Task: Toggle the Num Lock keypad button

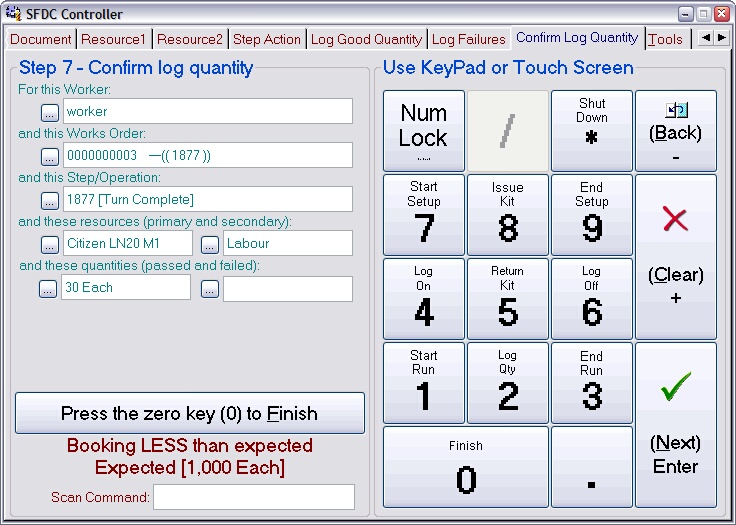Action: 424,131
